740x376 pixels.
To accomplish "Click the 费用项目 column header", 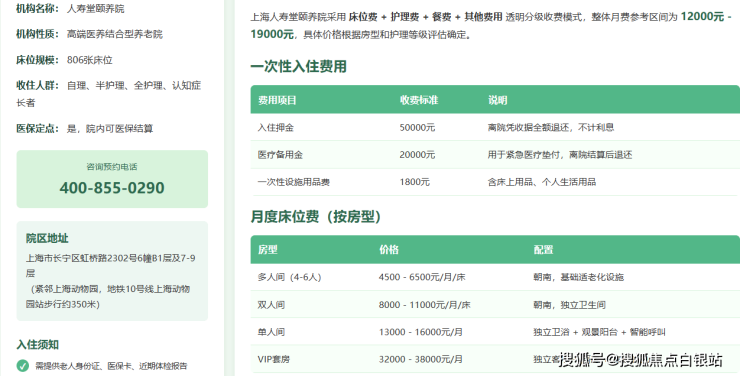I will pyautogui.click(x=277, y=100).
